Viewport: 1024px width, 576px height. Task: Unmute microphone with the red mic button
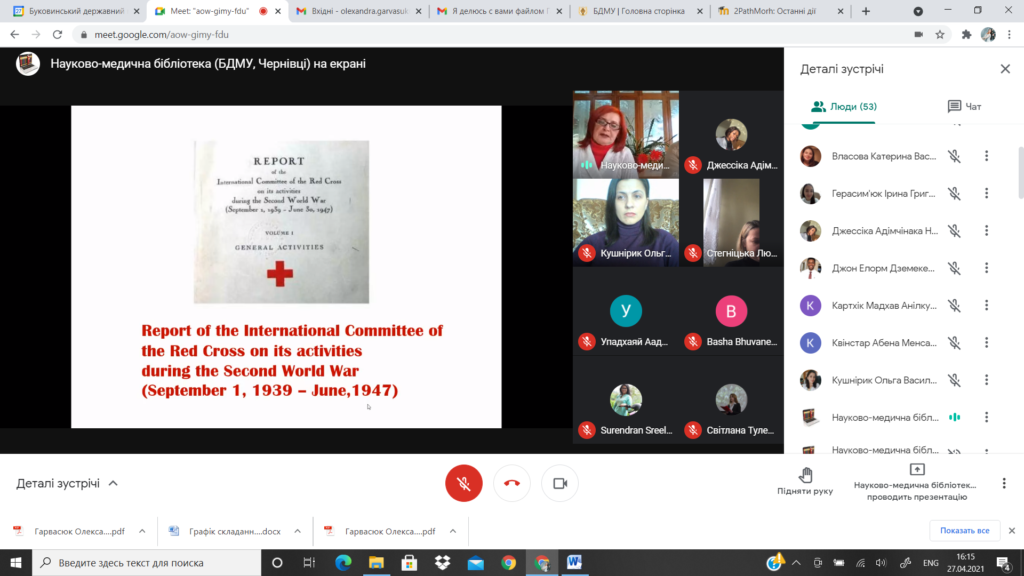coord(464,483)
